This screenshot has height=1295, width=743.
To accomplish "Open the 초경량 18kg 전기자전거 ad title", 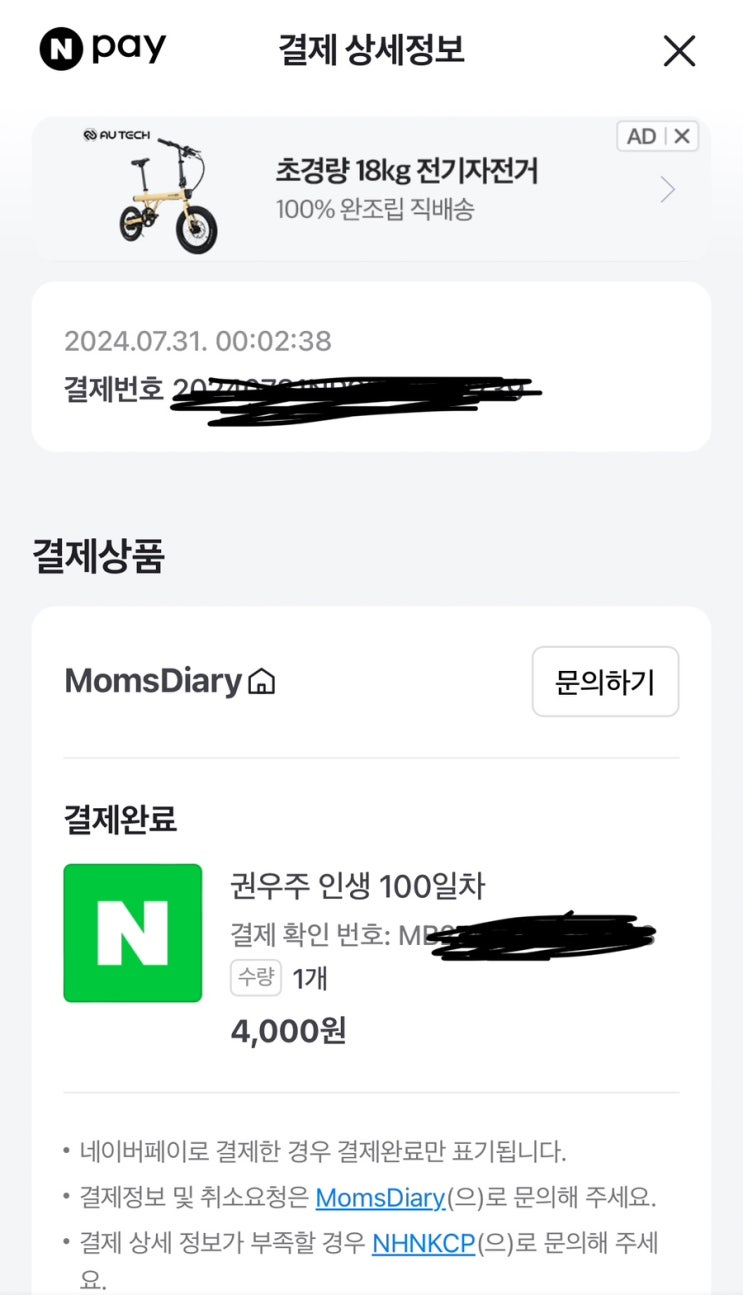I will (x=407, y=171).
